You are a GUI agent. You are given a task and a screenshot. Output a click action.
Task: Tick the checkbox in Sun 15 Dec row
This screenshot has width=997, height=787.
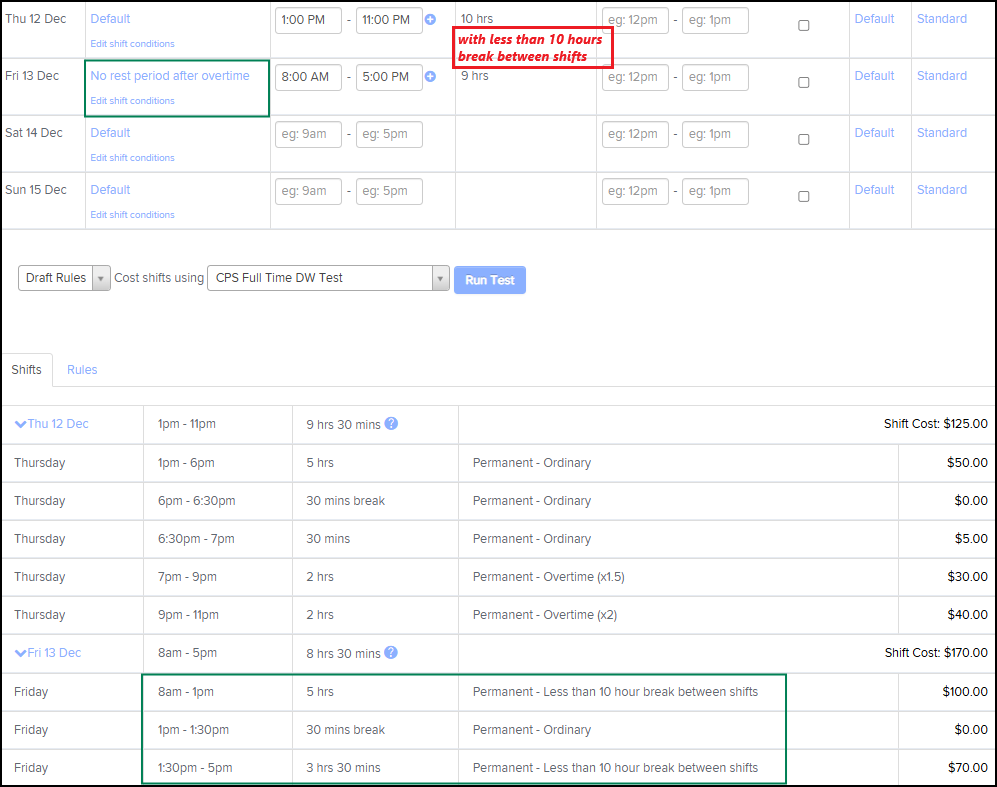click(x=803, y=197)
